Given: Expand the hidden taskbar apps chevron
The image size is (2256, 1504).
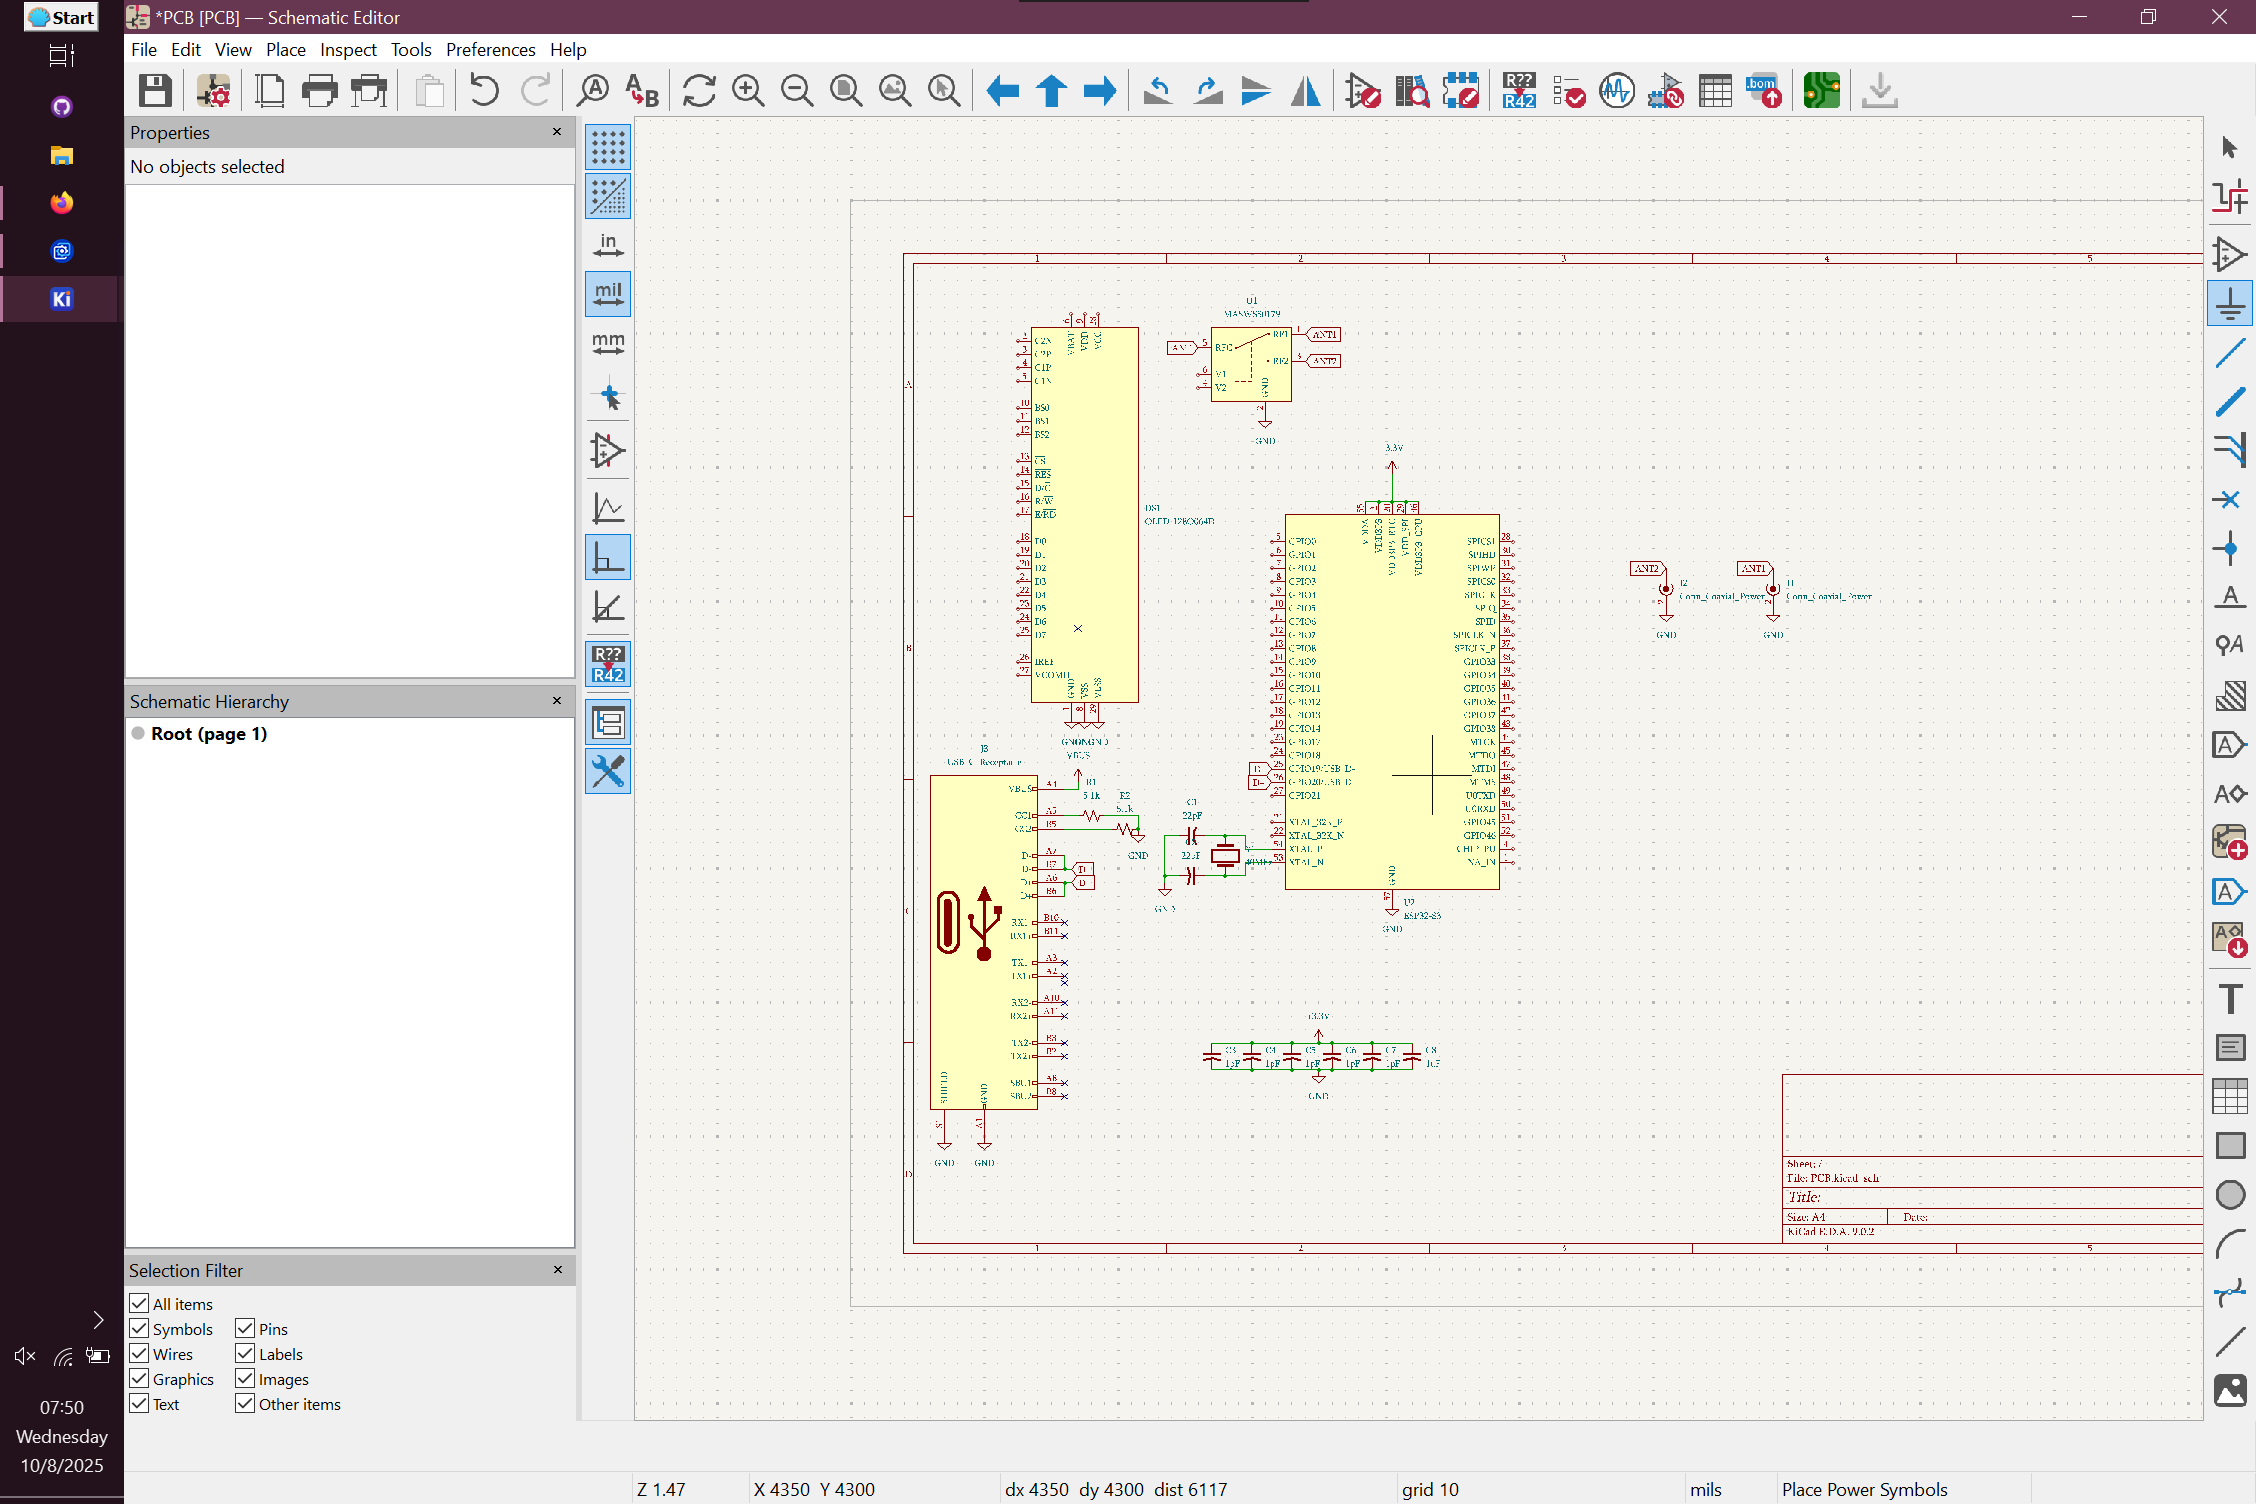Looking at the screenshot, I should [x=98, y=1320].
